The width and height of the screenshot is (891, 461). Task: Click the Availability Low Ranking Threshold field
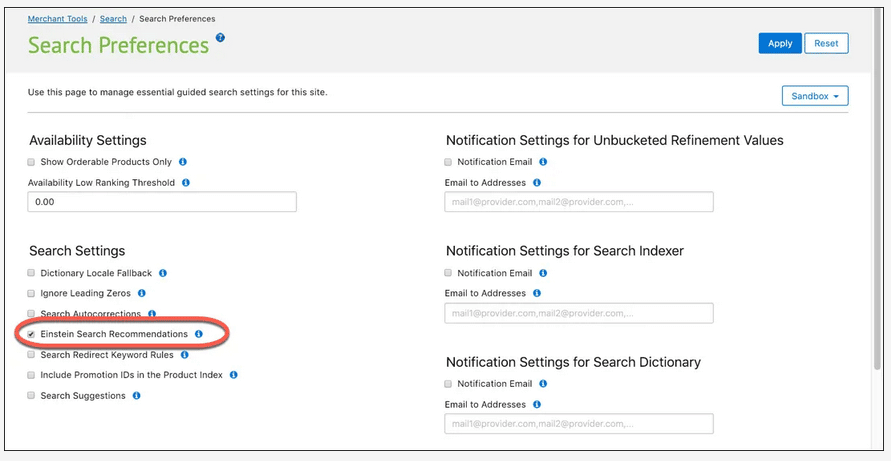click(162, 202)
